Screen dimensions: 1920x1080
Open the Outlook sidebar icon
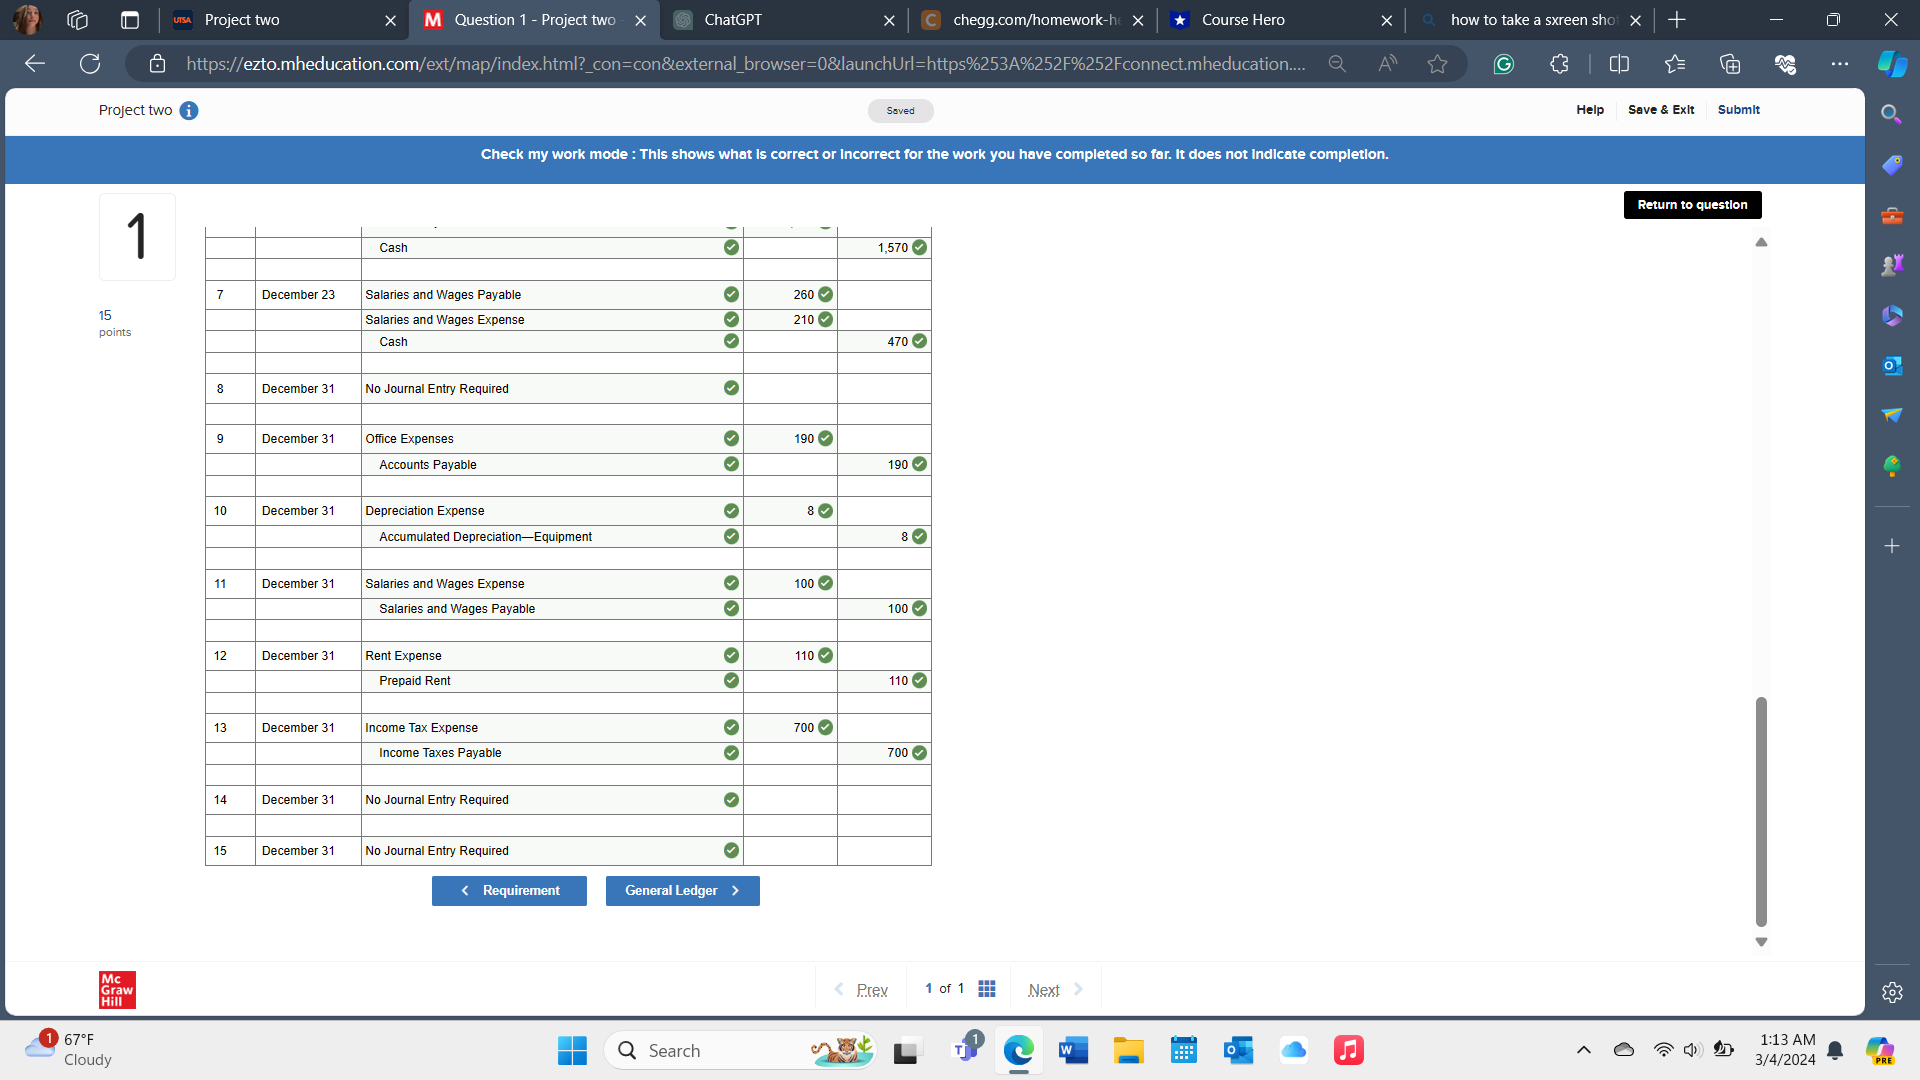[1892, 365]
